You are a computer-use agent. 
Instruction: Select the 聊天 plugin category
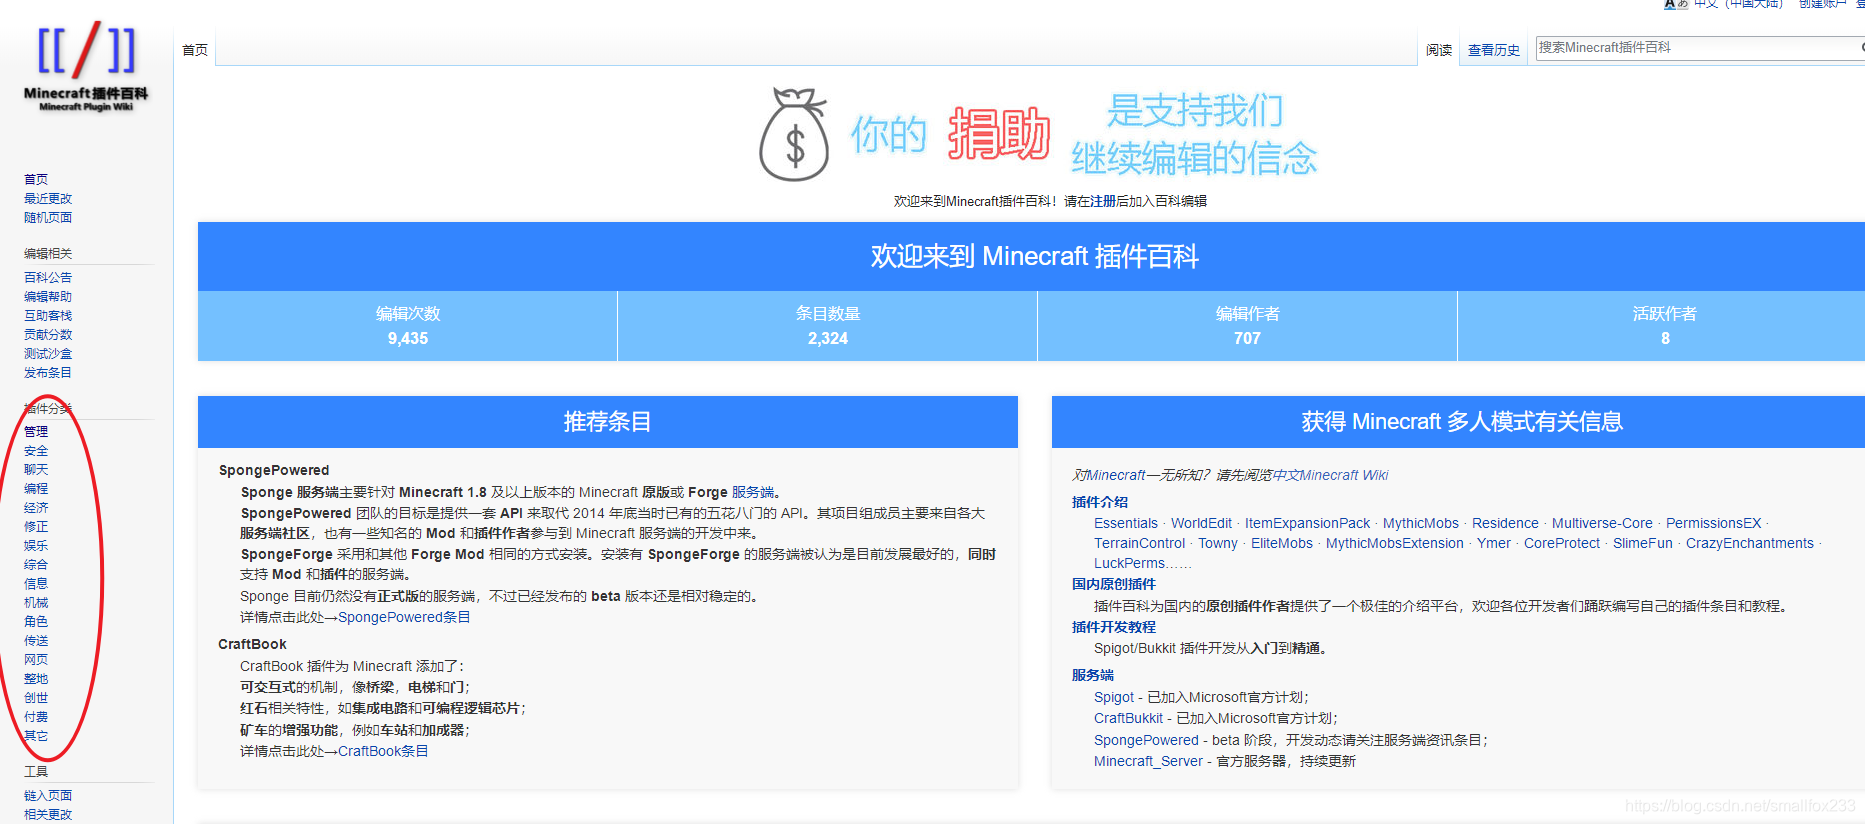tap(36, 469)
